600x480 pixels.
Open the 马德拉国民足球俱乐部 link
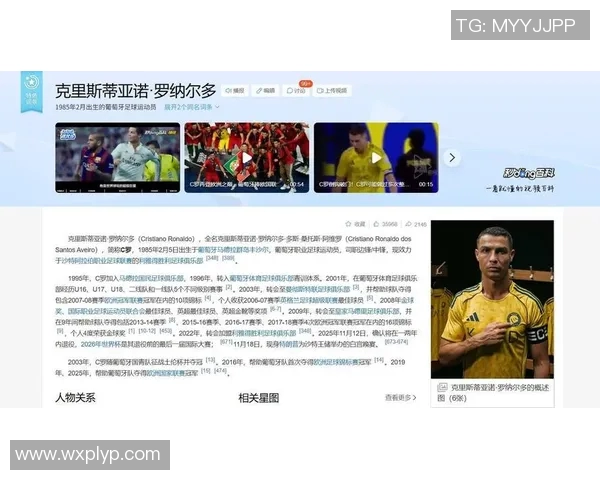[152, 278]
